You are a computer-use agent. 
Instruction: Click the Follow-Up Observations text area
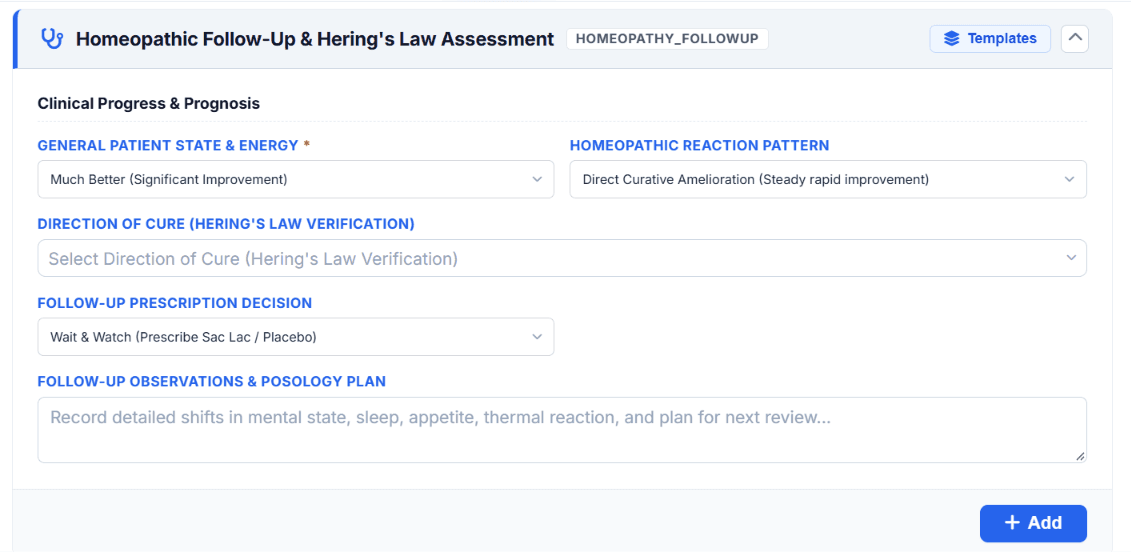(x=562, y=429)
